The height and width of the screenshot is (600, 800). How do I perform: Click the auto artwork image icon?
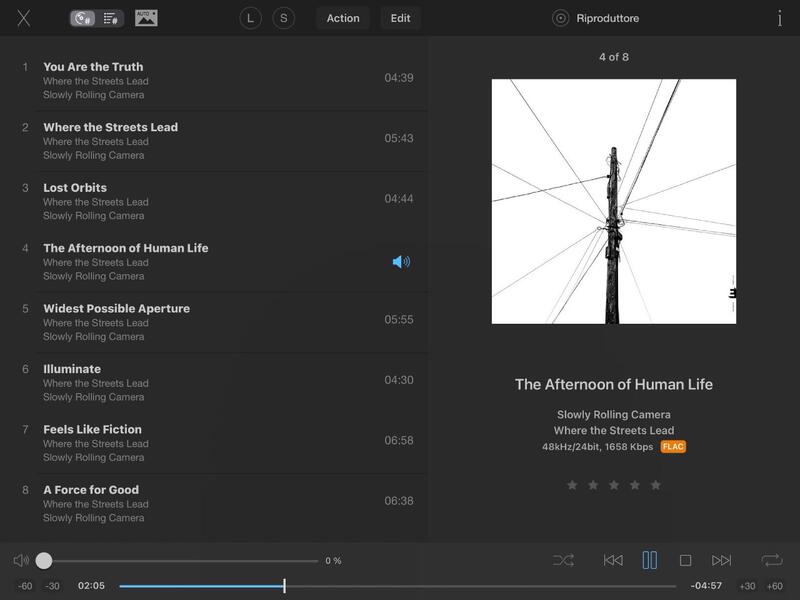coord(146,18)
